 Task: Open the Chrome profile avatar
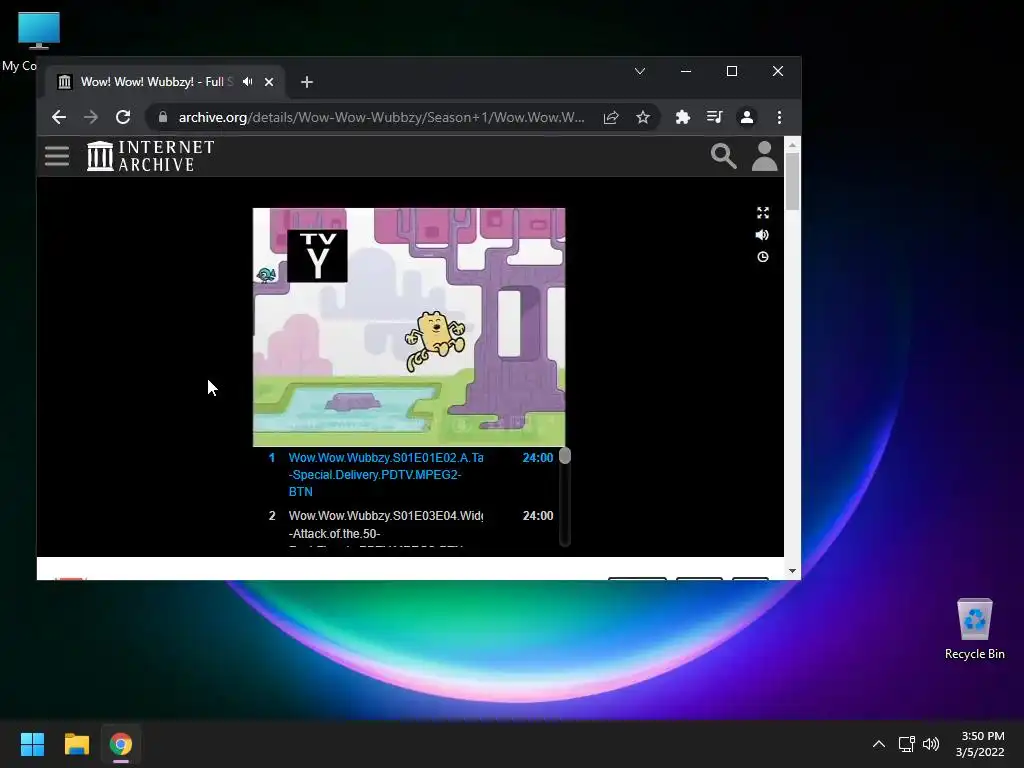(x=746, y=118)
